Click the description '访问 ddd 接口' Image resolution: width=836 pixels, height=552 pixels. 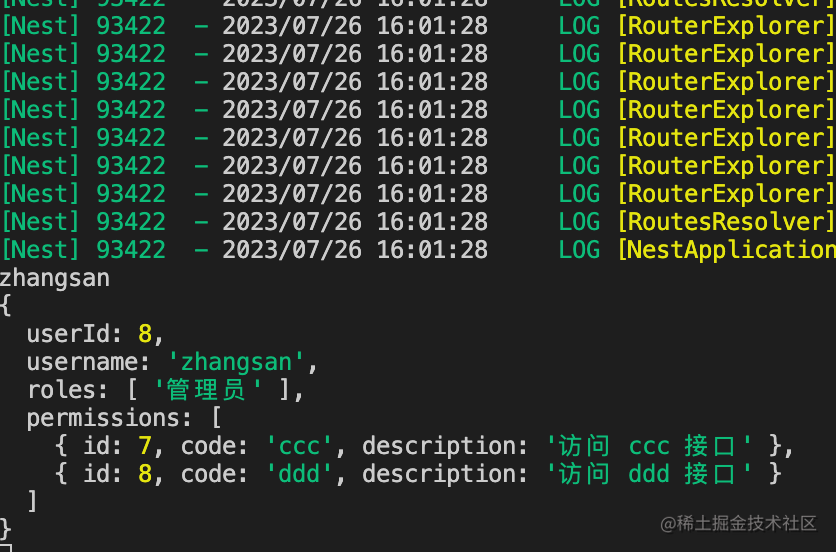click(649, 474)
